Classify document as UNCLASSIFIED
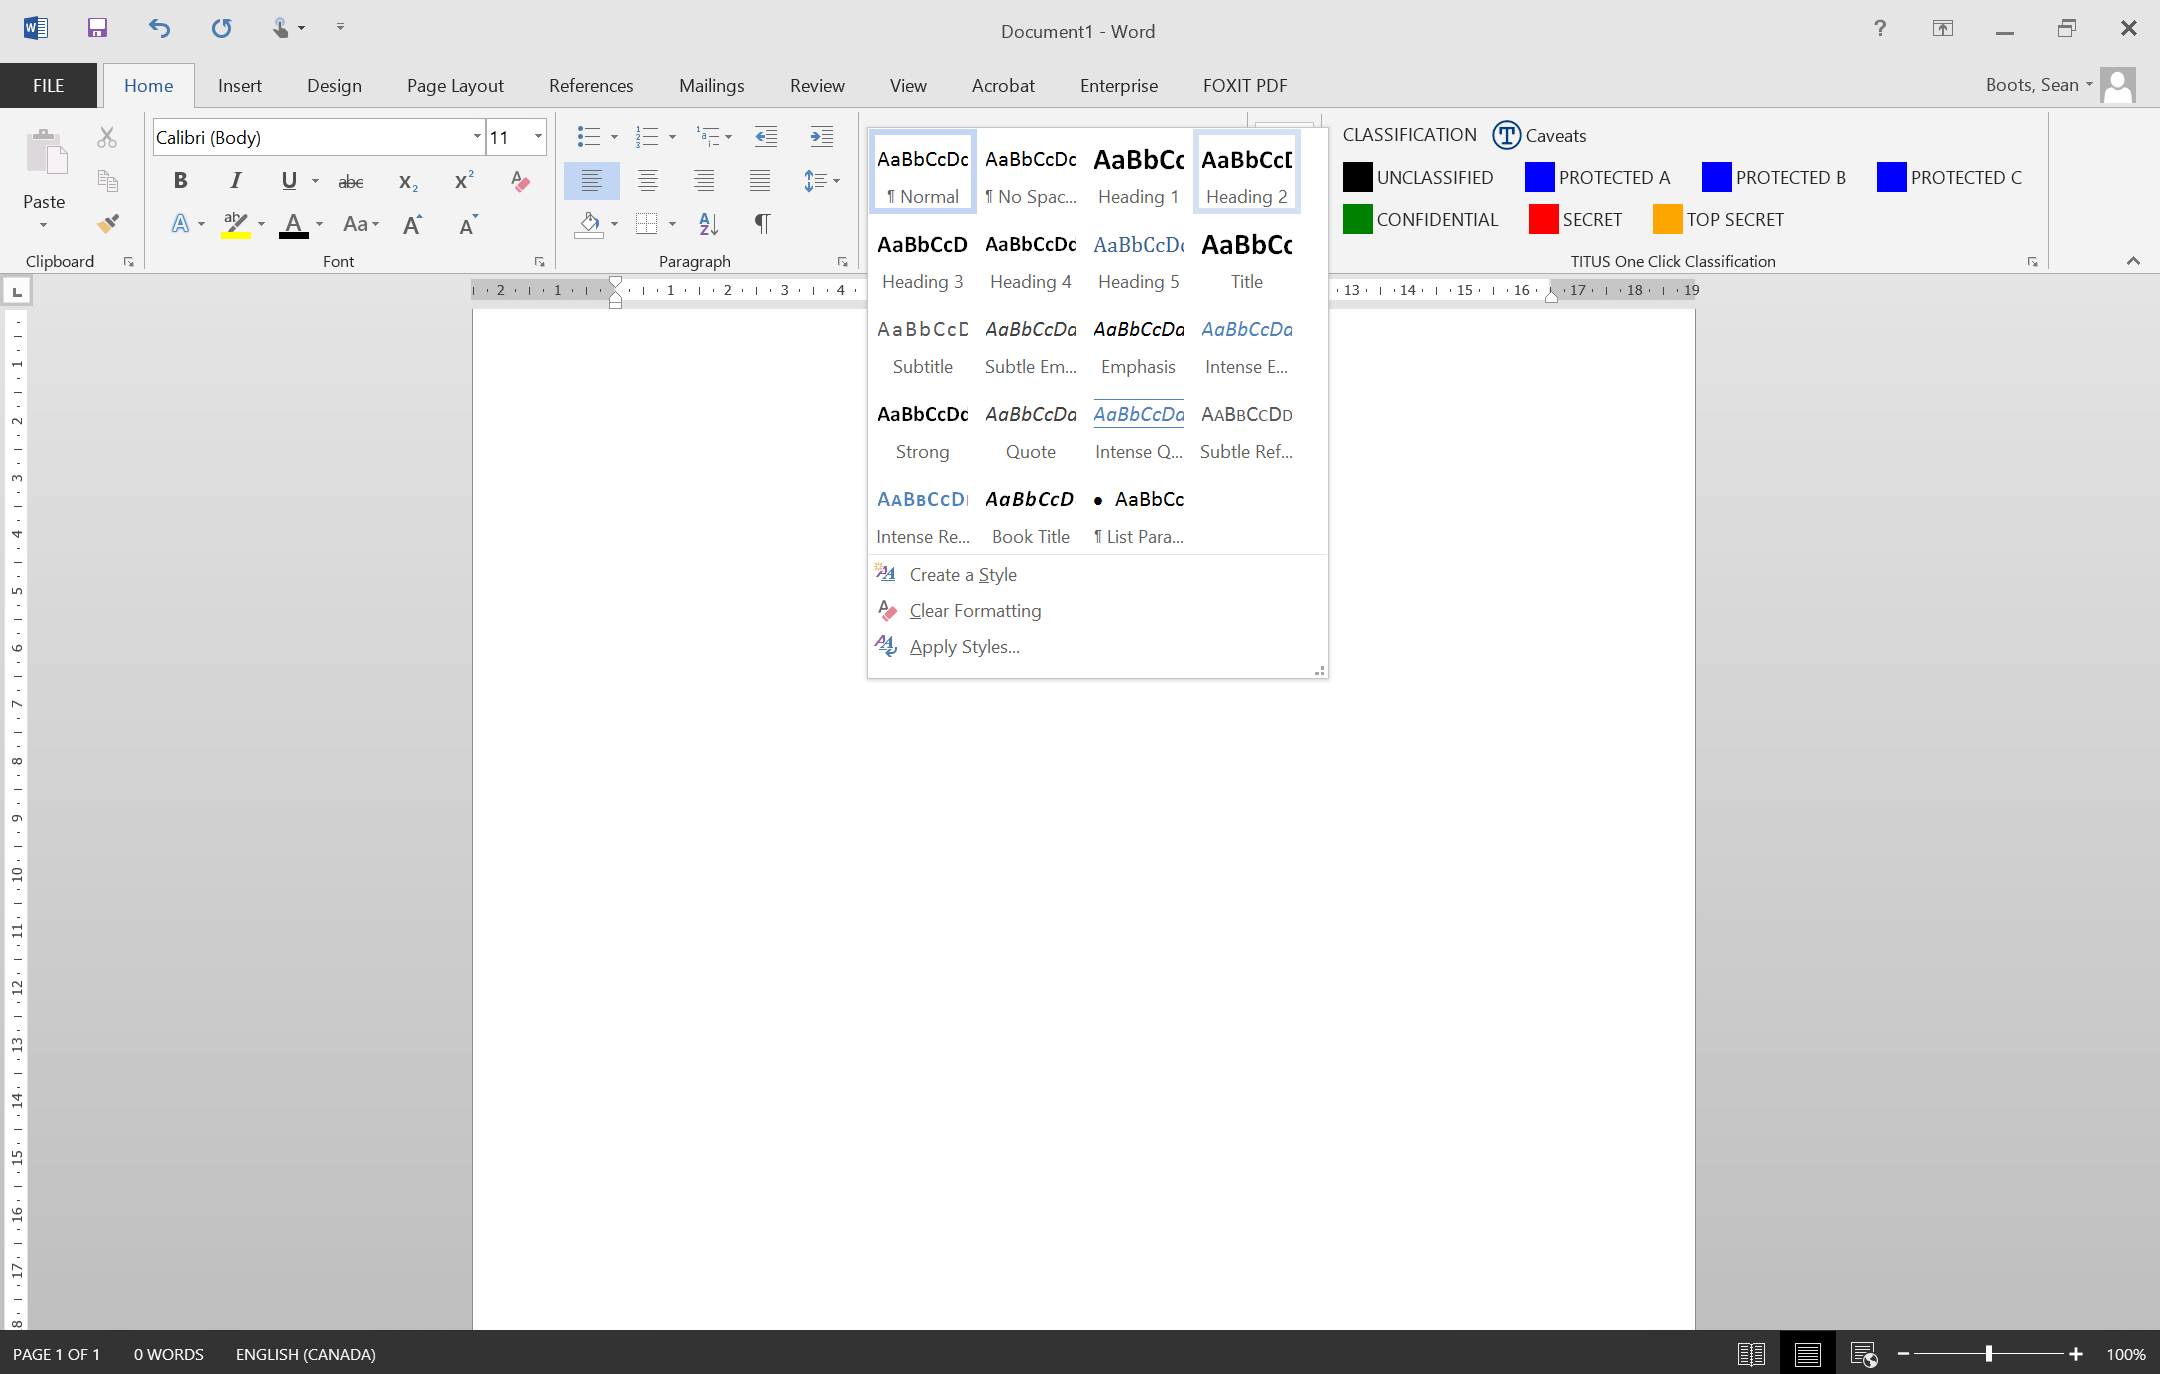The height and width of the screenshot is (1374, 2160). point(1418,177)
